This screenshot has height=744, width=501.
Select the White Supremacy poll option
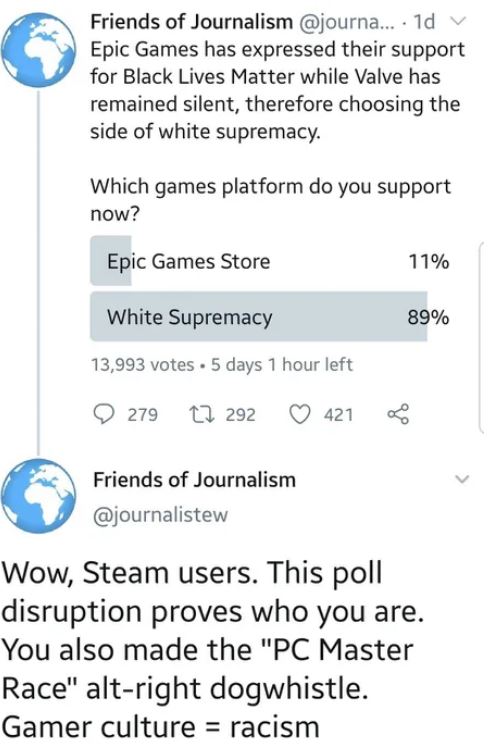click(x=269, y=317)
